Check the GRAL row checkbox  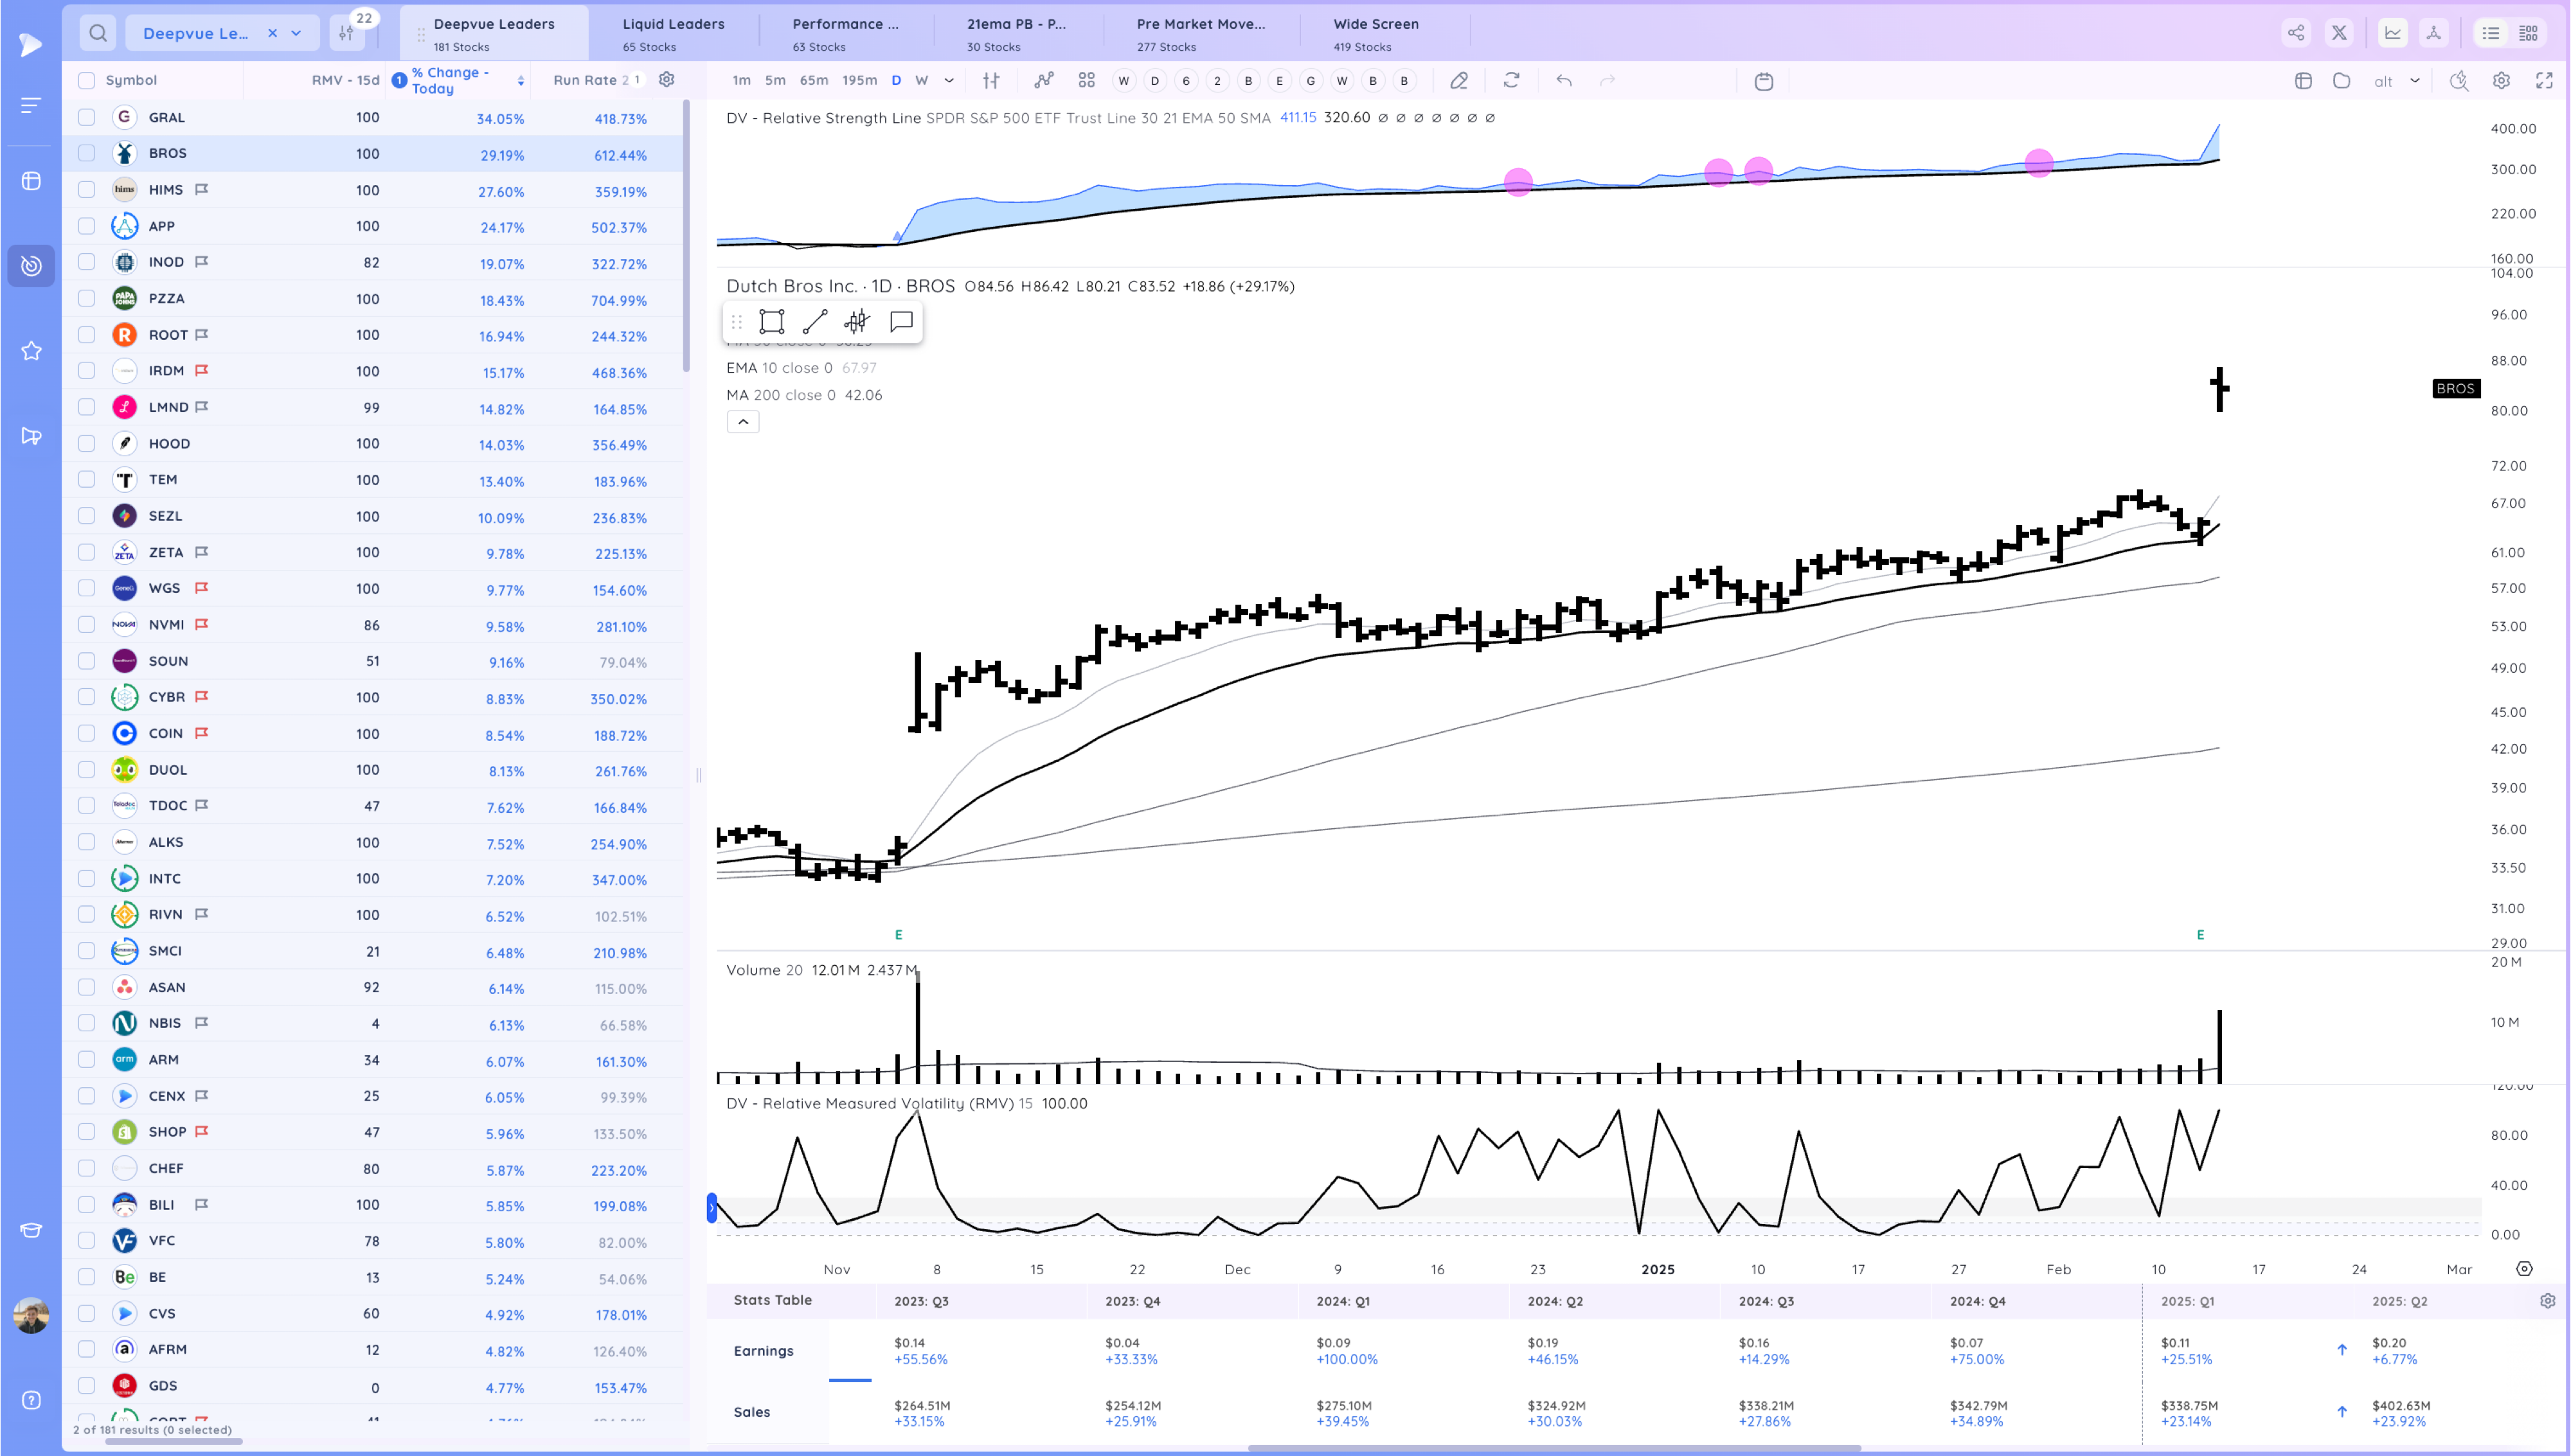(x=87, y=118)
